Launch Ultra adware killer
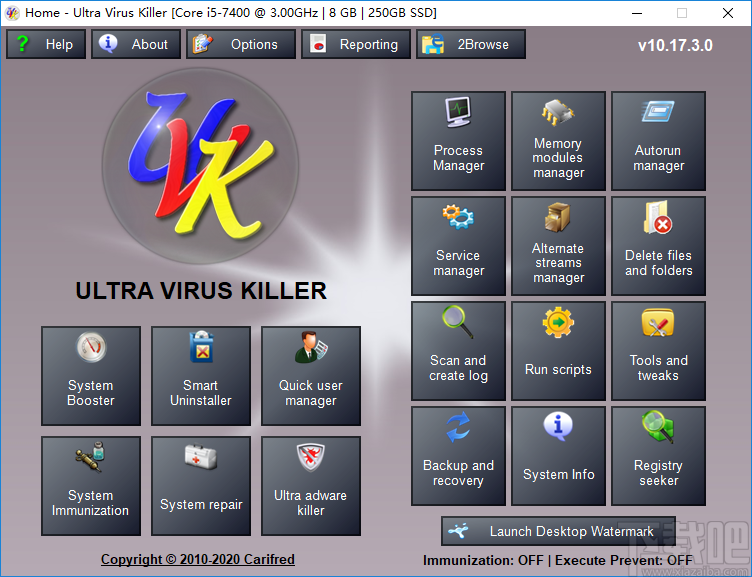Image resolution: width=752 pixels, height=577 pixels. click(x=311, y=486)
